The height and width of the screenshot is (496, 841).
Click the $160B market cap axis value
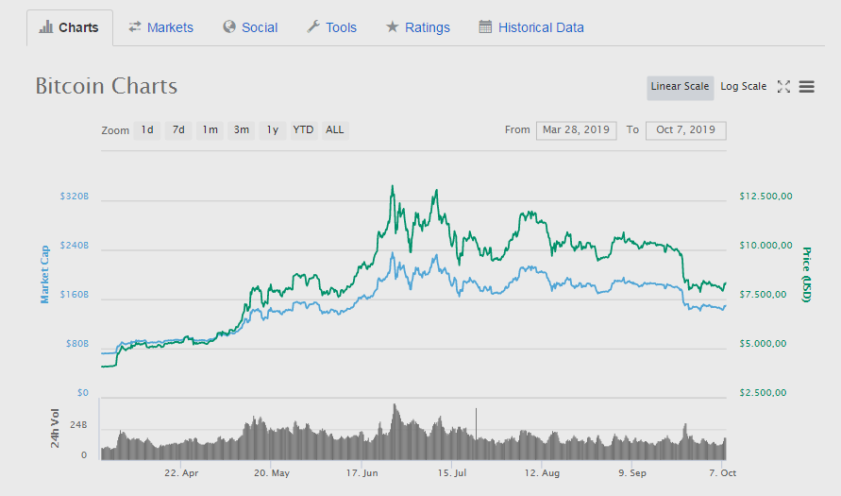pos(75,295)
